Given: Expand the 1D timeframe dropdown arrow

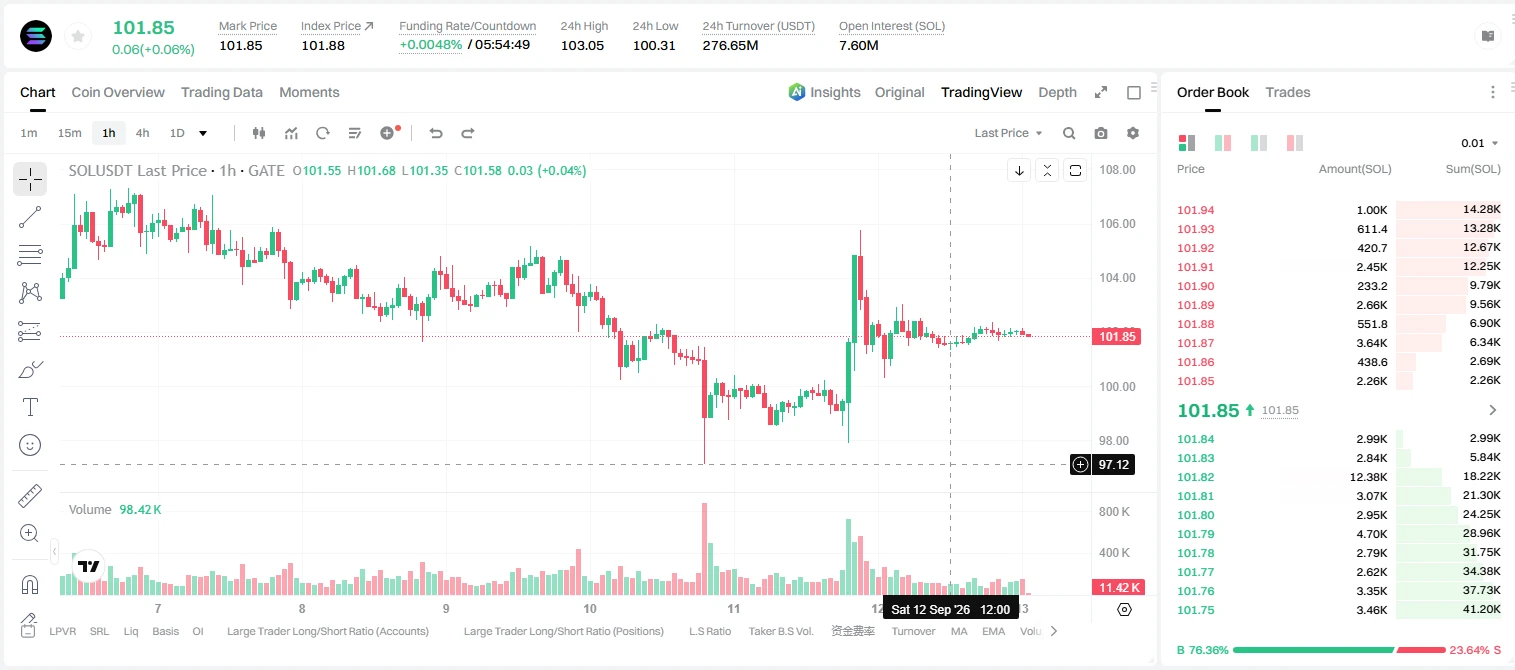Looking at the screenshot, I should 203,133.
